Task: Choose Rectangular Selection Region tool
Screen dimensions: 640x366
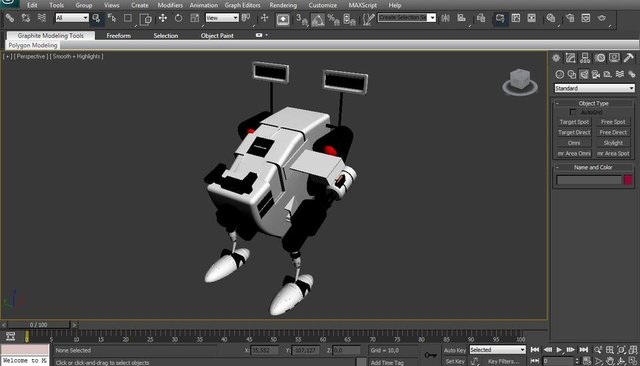Action: (x=128, y=18)
